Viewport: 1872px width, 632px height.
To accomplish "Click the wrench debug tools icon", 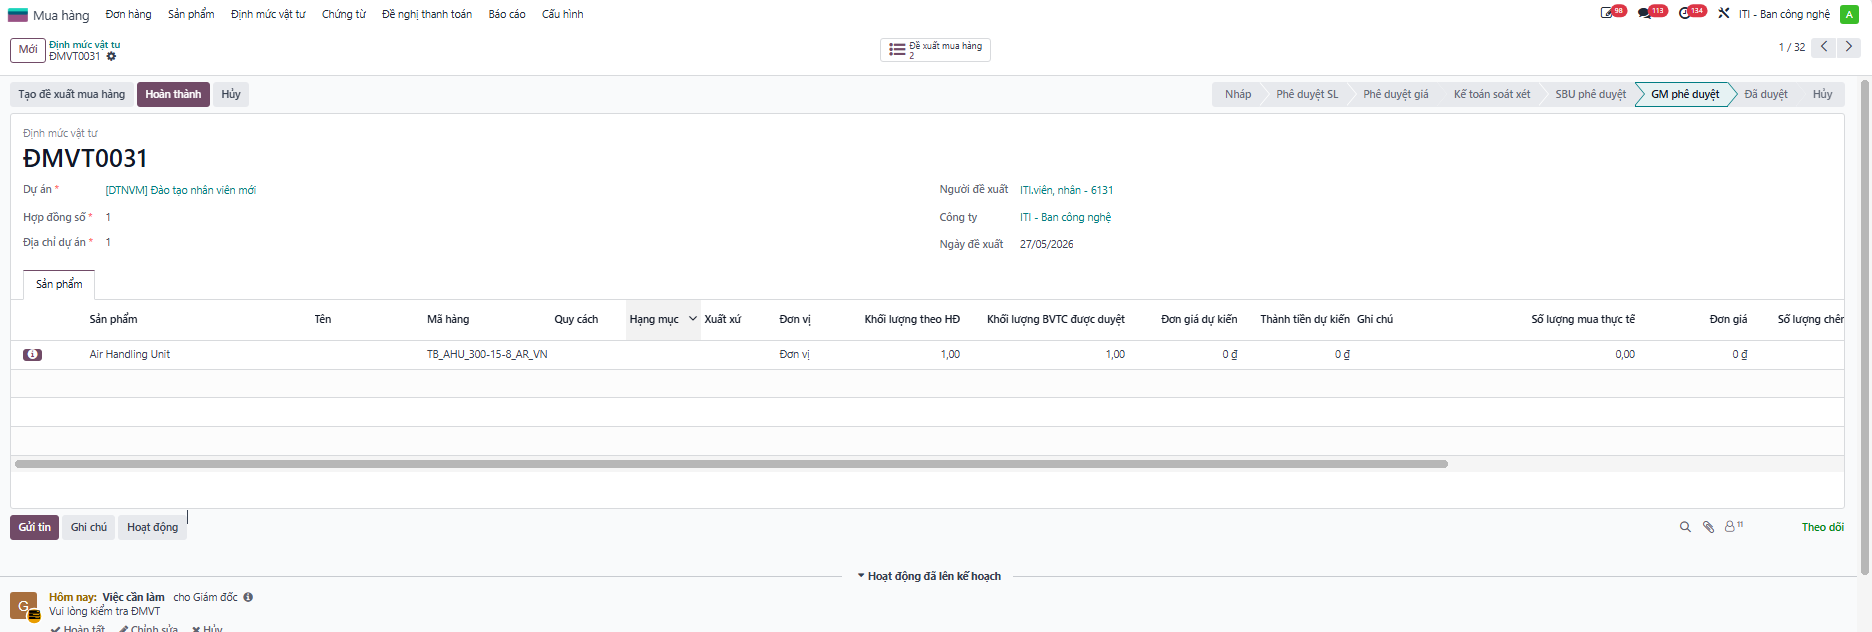I will [1724, 14].
